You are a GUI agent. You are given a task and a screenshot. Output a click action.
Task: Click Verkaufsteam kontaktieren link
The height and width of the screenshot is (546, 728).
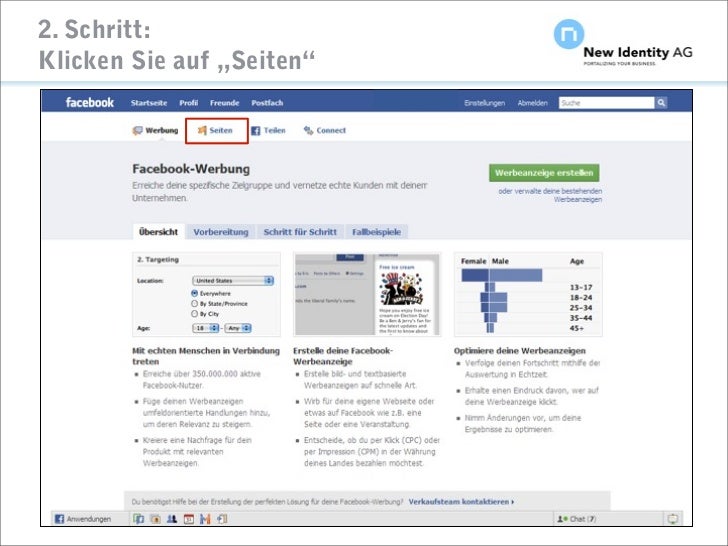[462, 502]
